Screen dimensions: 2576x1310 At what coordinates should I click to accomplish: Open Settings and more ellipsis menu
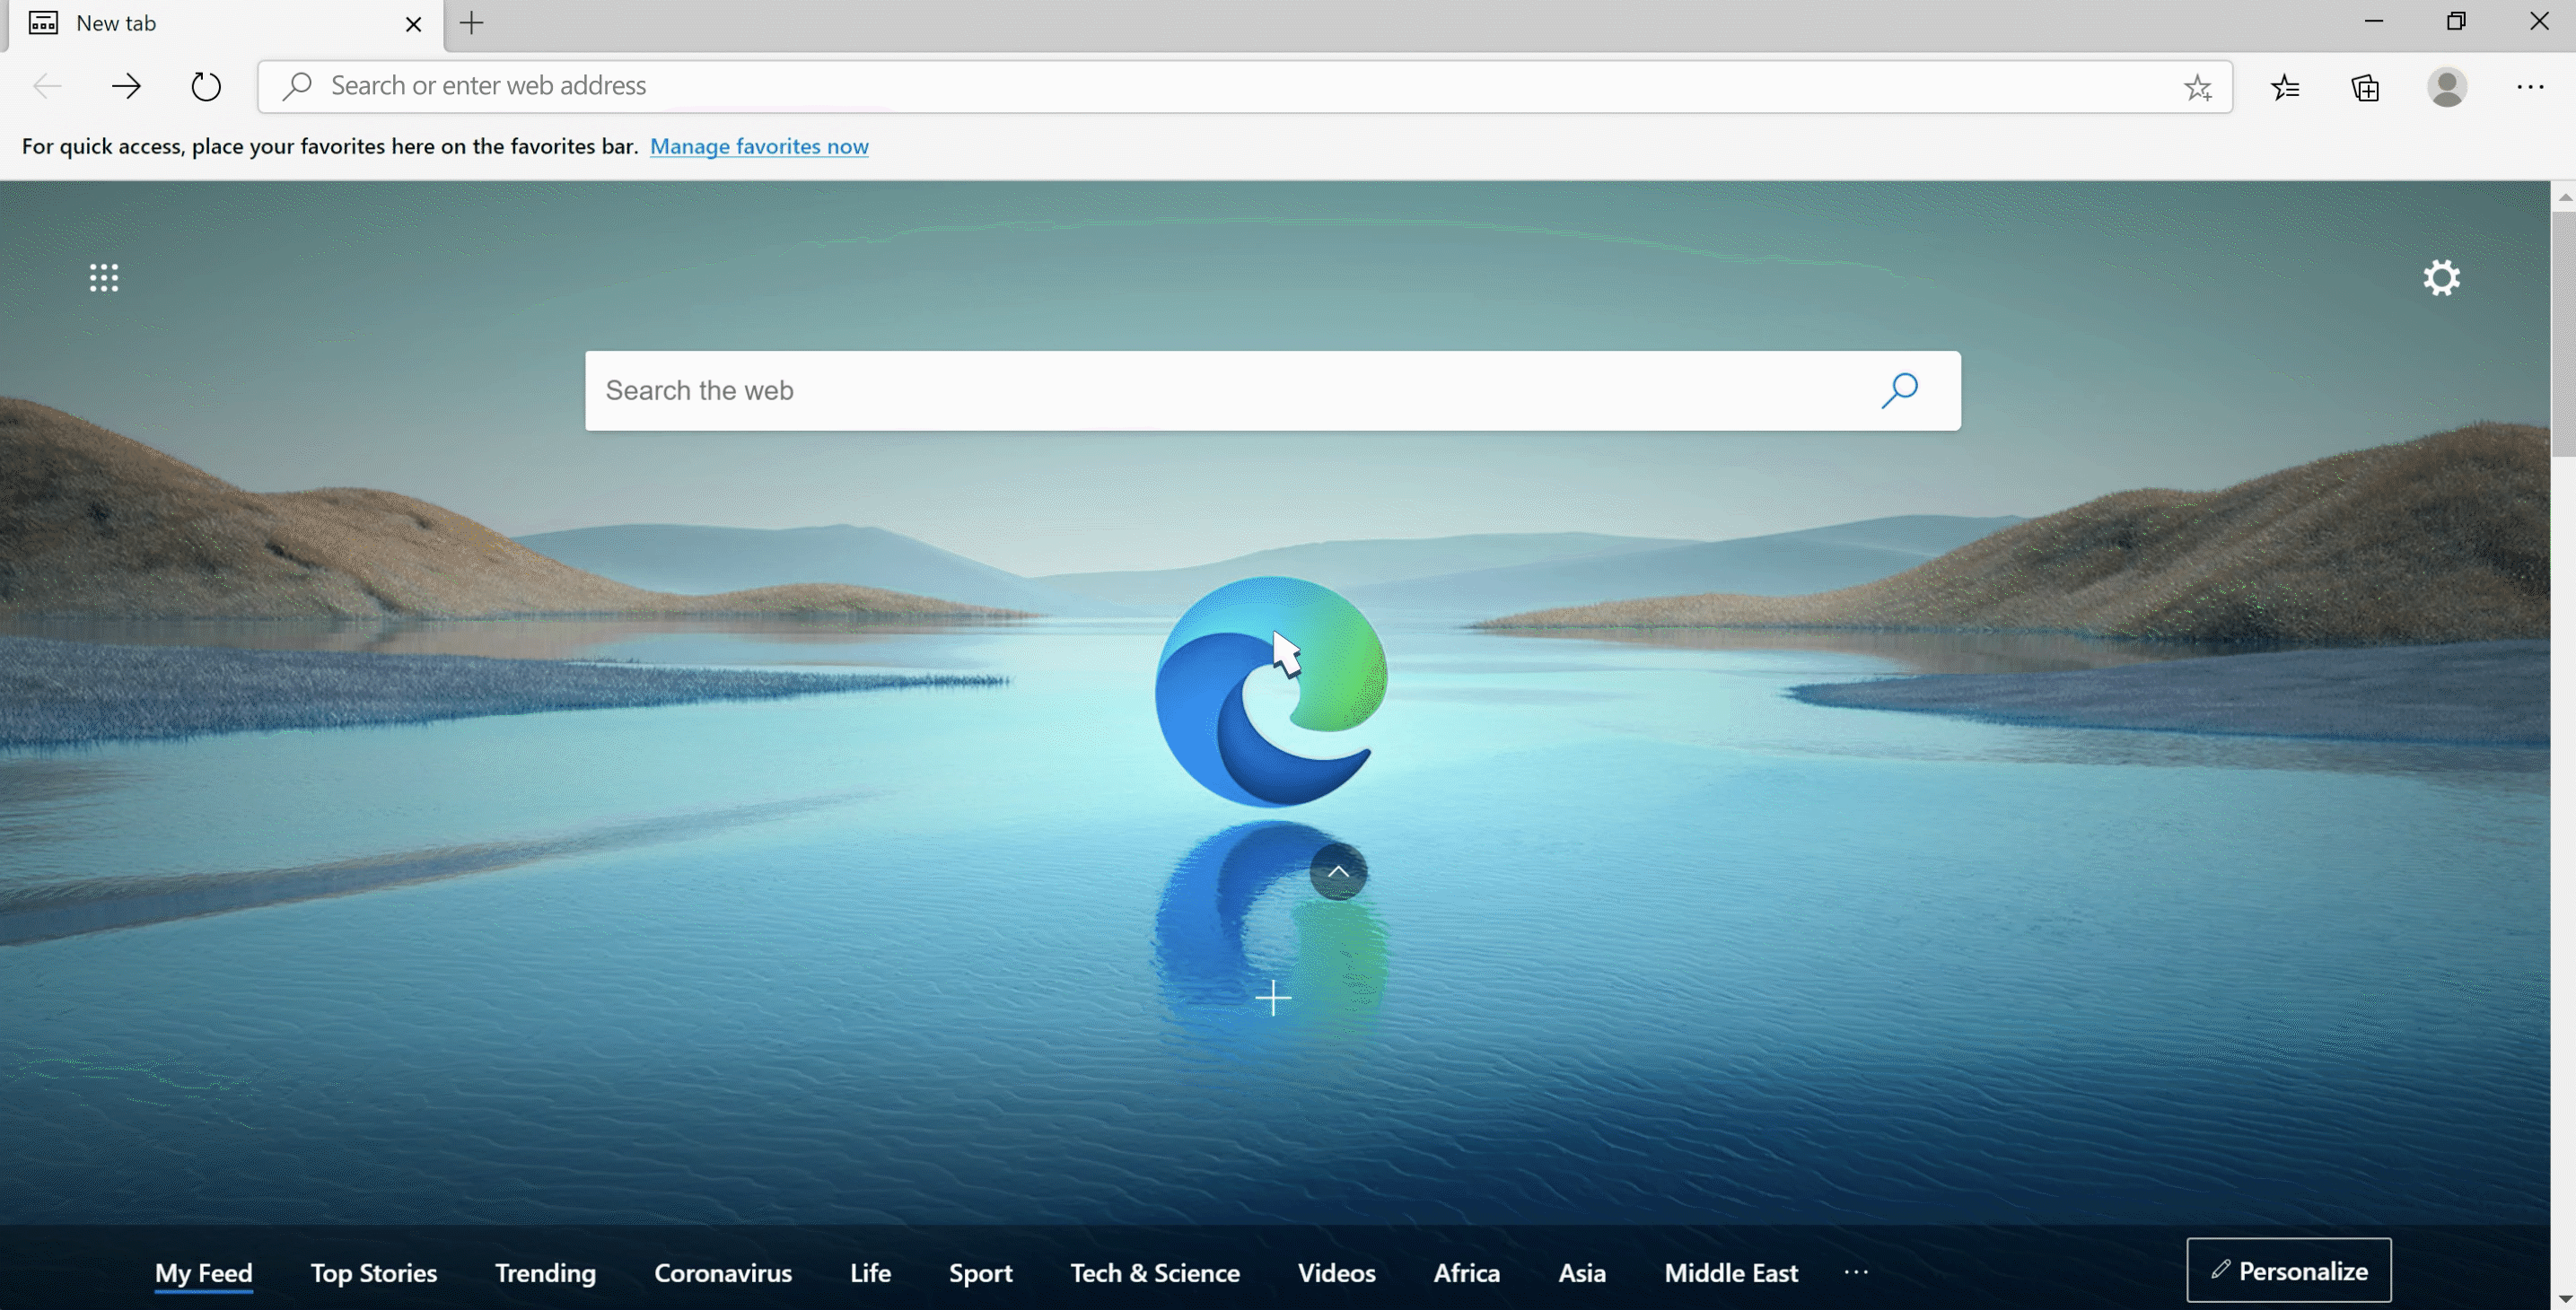pos(2530,87)
